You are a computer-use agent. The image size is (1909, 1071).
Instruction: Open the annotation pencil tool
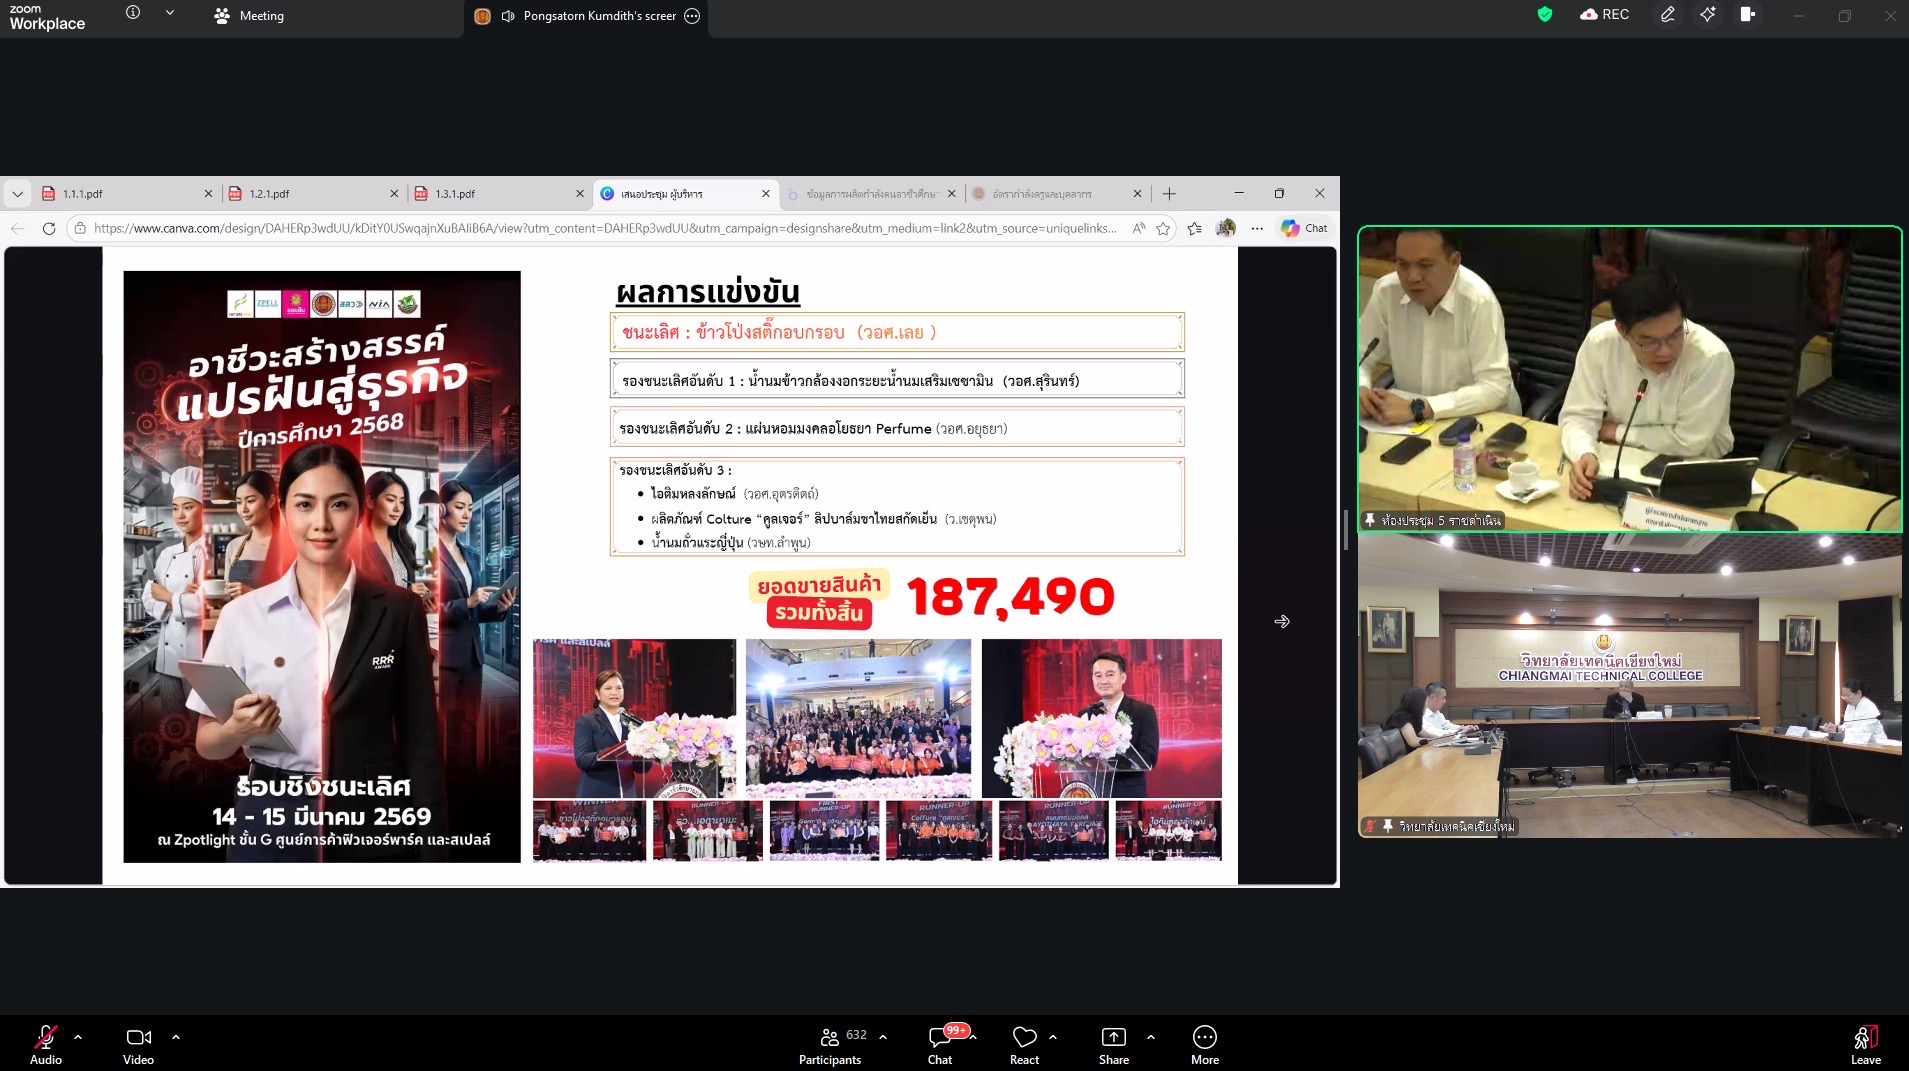[1667, 15]
